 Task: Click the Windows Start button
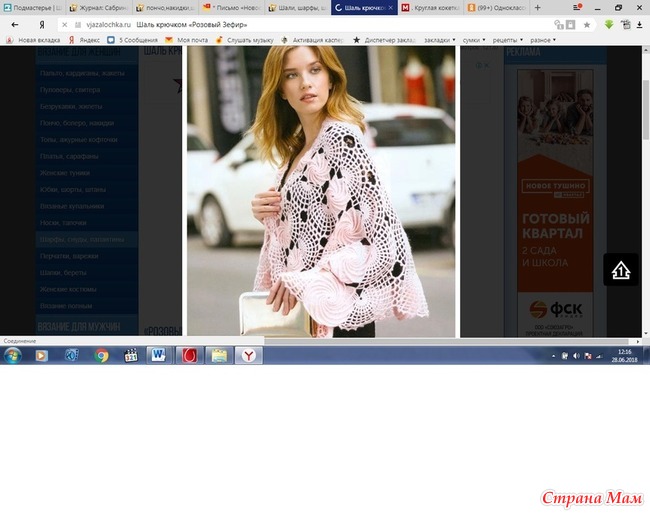pyautogui.click(x=12, y=355)
